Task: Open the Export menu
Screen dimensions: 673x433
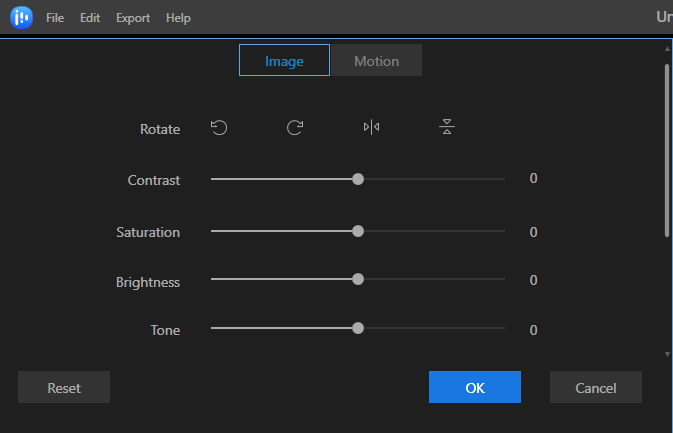Action: [133, 18]
